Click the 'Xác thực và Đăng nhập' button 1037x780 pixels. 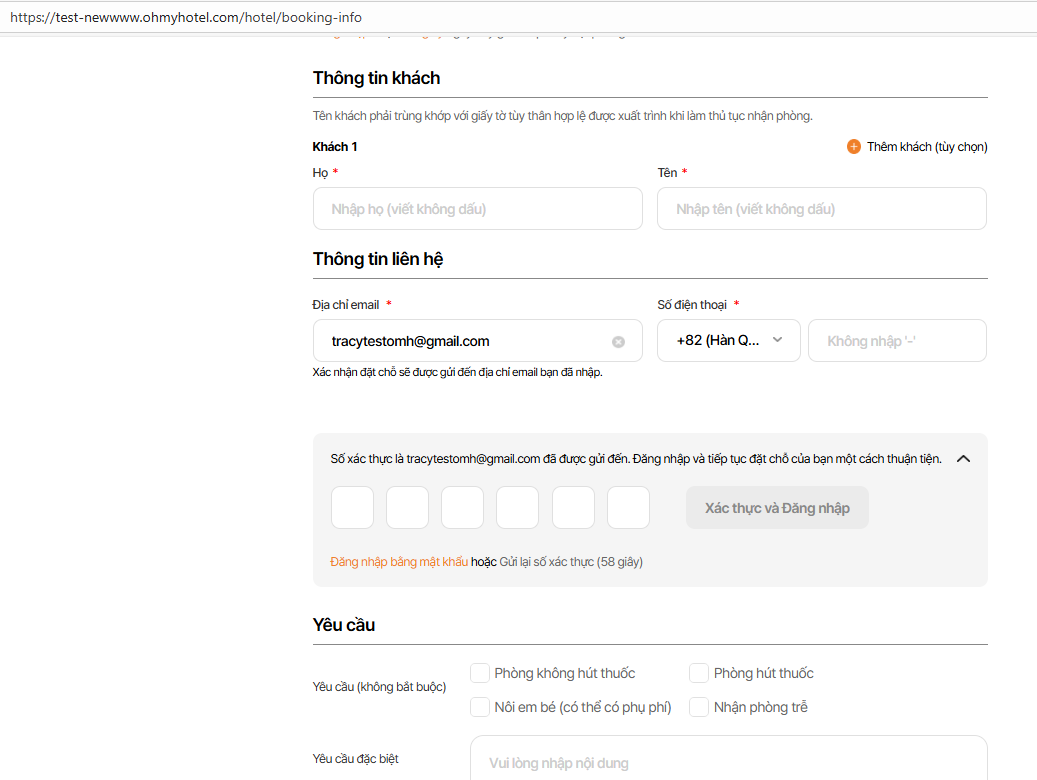[x=777, y=508]
